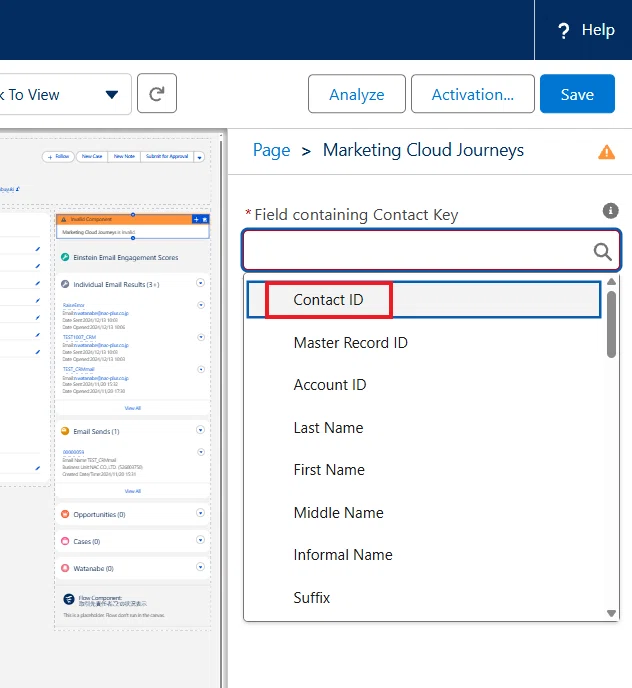
Task: Click the Einstein Email Engagement Scores title
Action: point(126,258)
